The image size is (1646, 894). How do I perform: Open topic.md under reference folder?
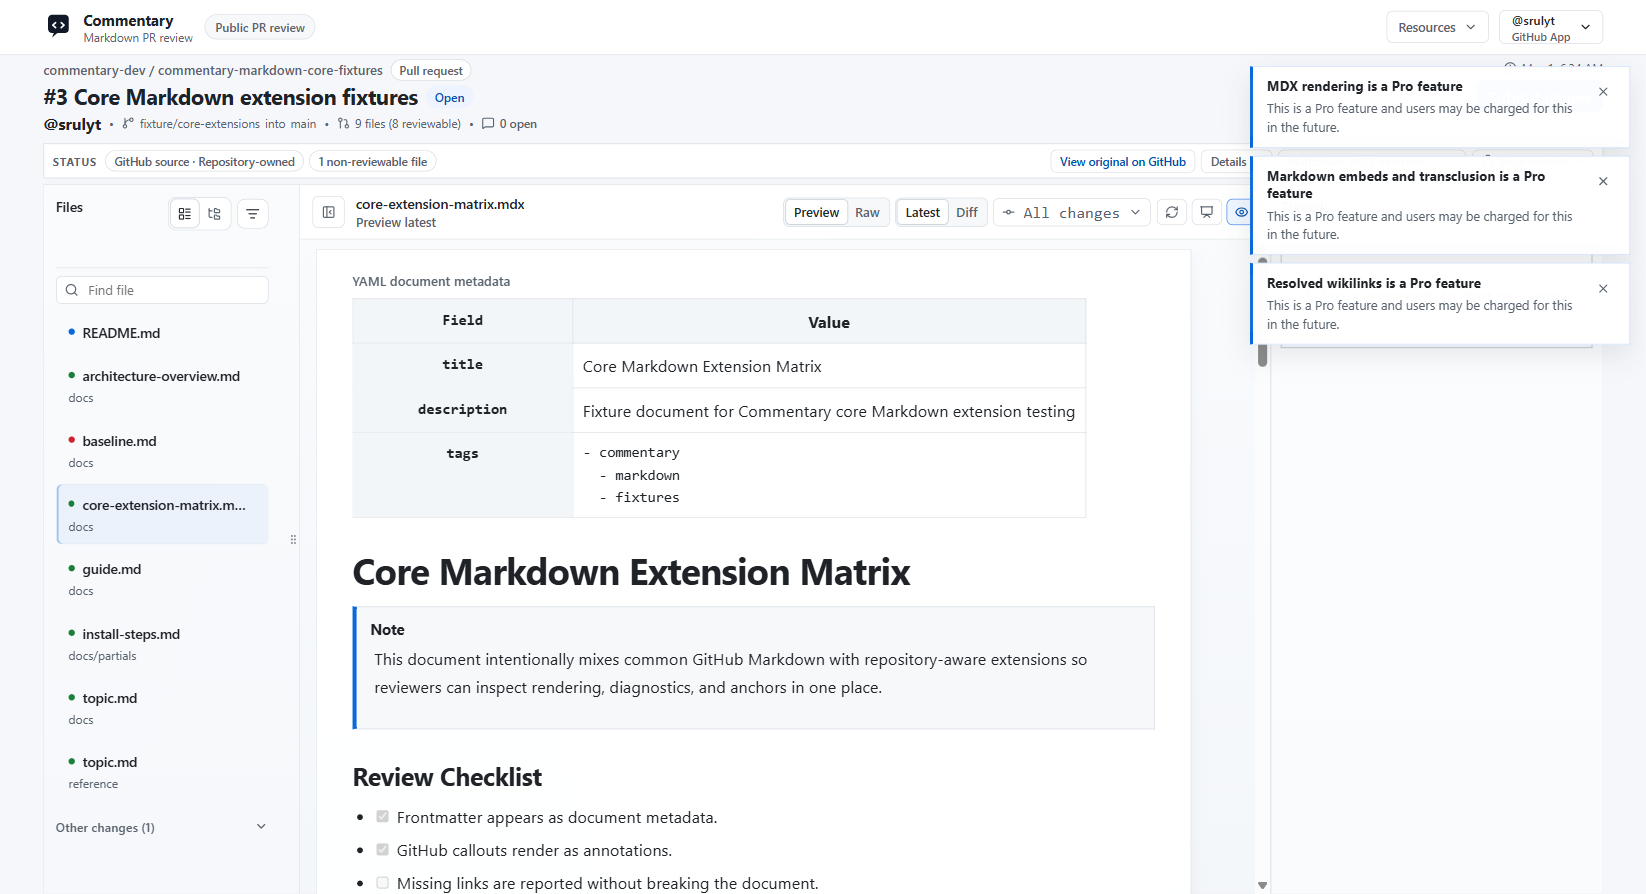coord(162,772)
